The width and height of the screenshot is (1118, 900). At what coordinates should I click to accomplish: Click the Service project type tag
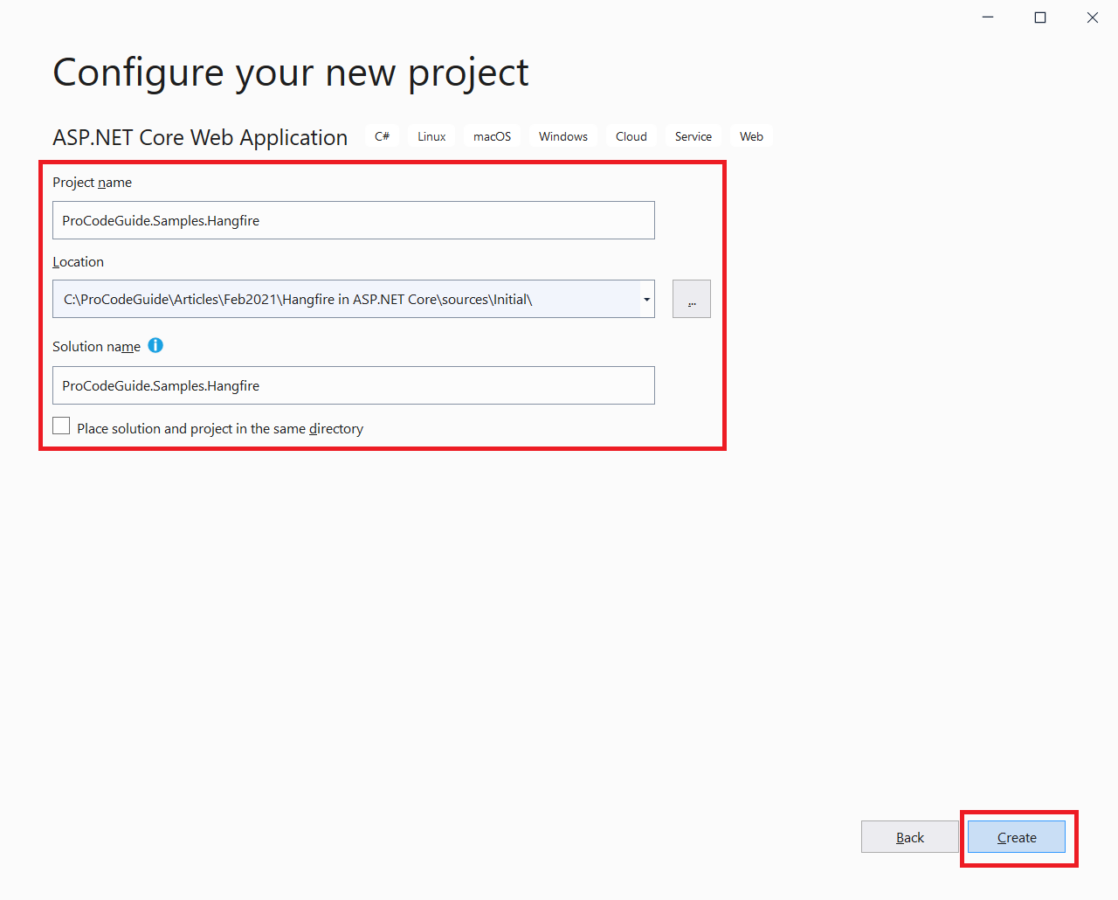point(693,137)
